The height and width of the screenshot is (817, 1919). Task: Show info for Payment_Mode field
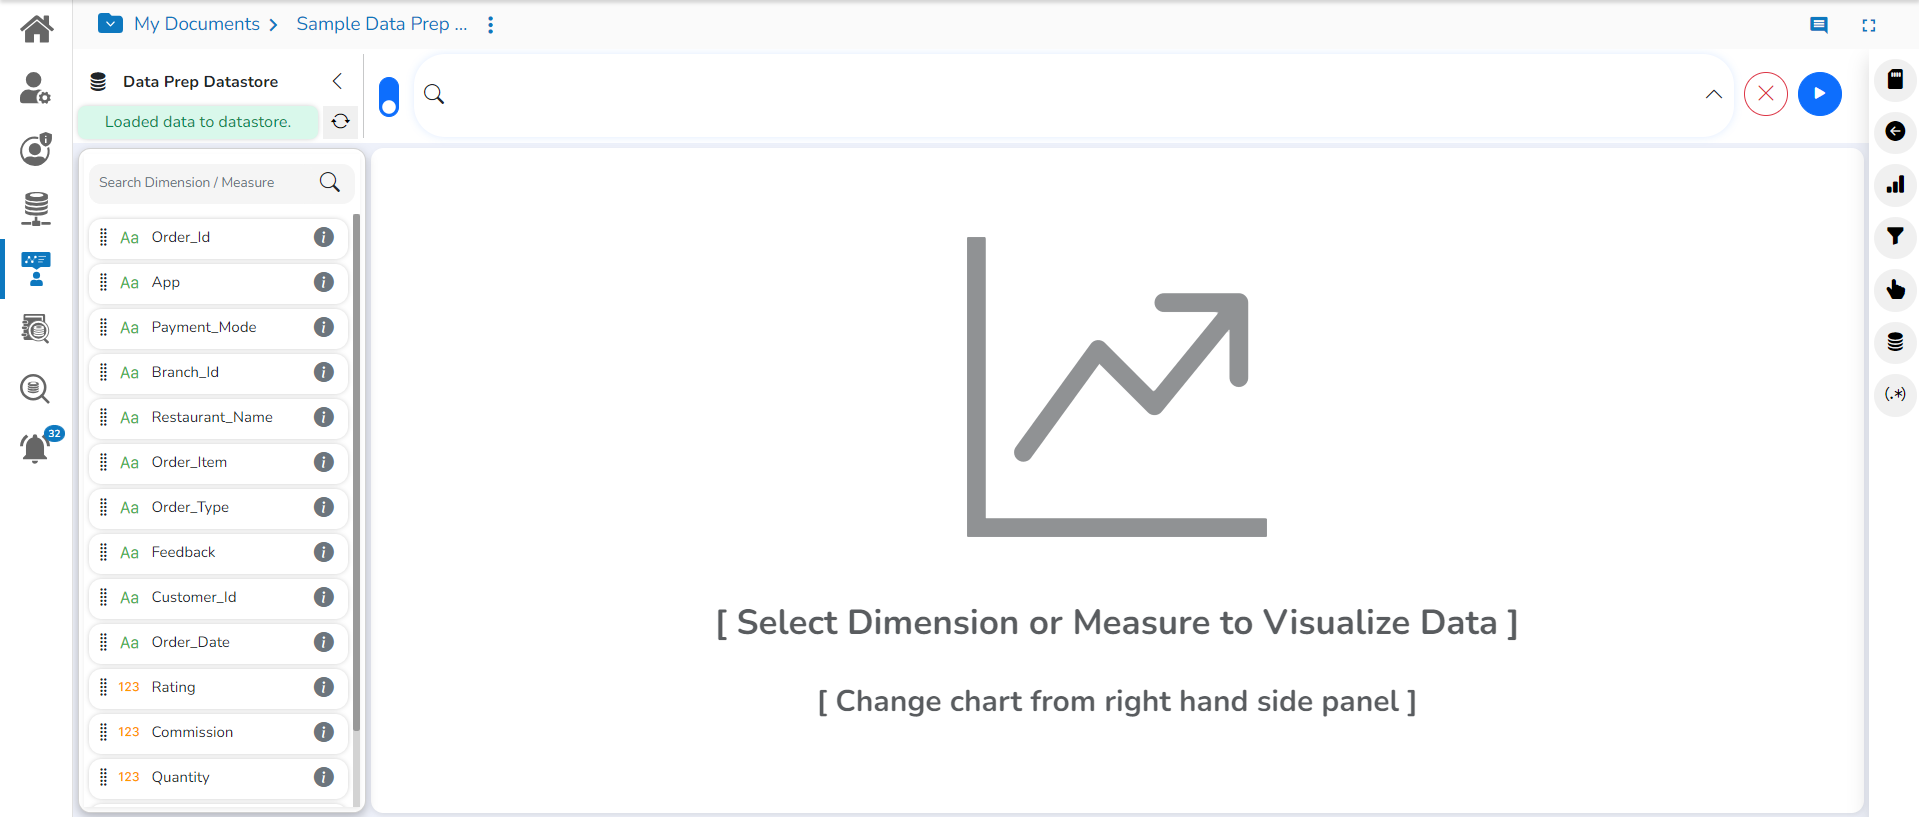point(323,327)
